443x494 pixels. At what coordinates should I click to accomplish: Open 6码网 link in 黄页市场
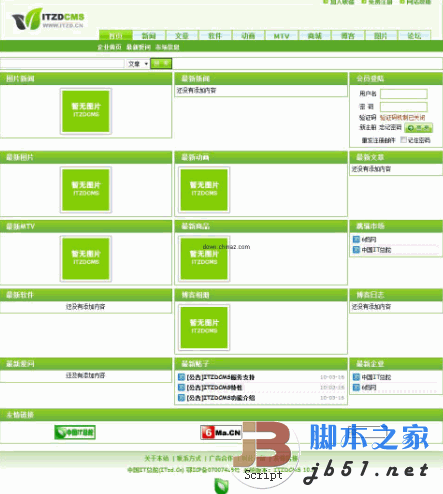(369, 239)
